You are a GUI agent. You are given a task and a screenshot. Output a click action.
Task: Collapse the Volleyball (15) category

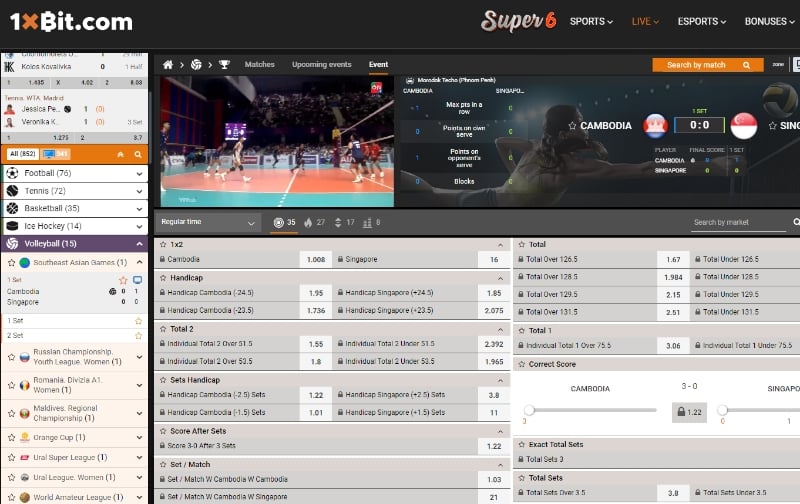point(139,244)
